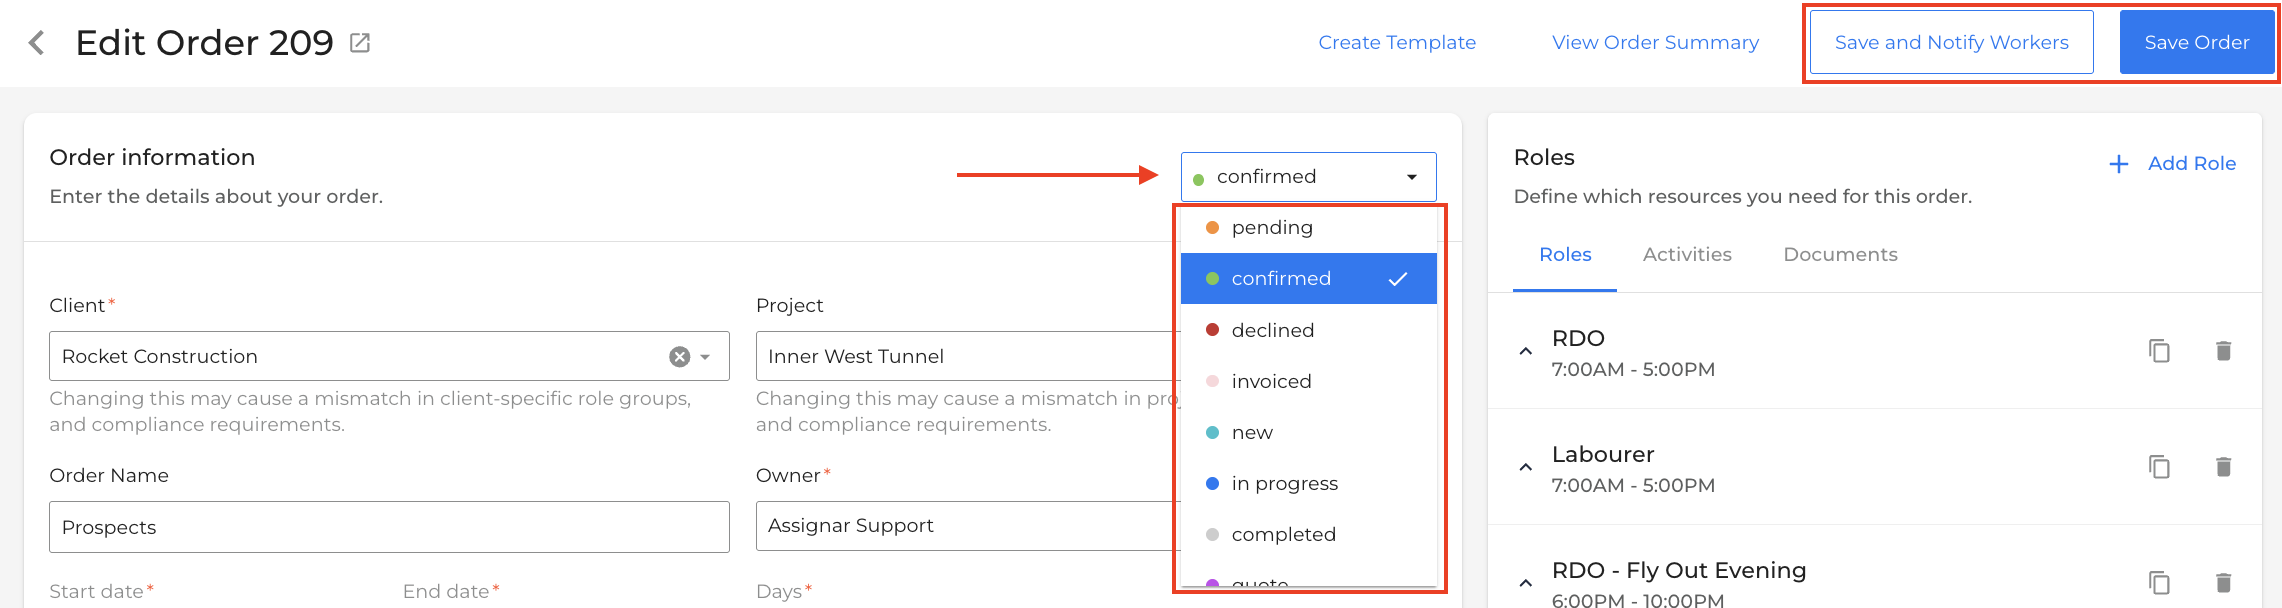Open the Client selection dropdown
2282x608 pixels.
click(705, 356)
